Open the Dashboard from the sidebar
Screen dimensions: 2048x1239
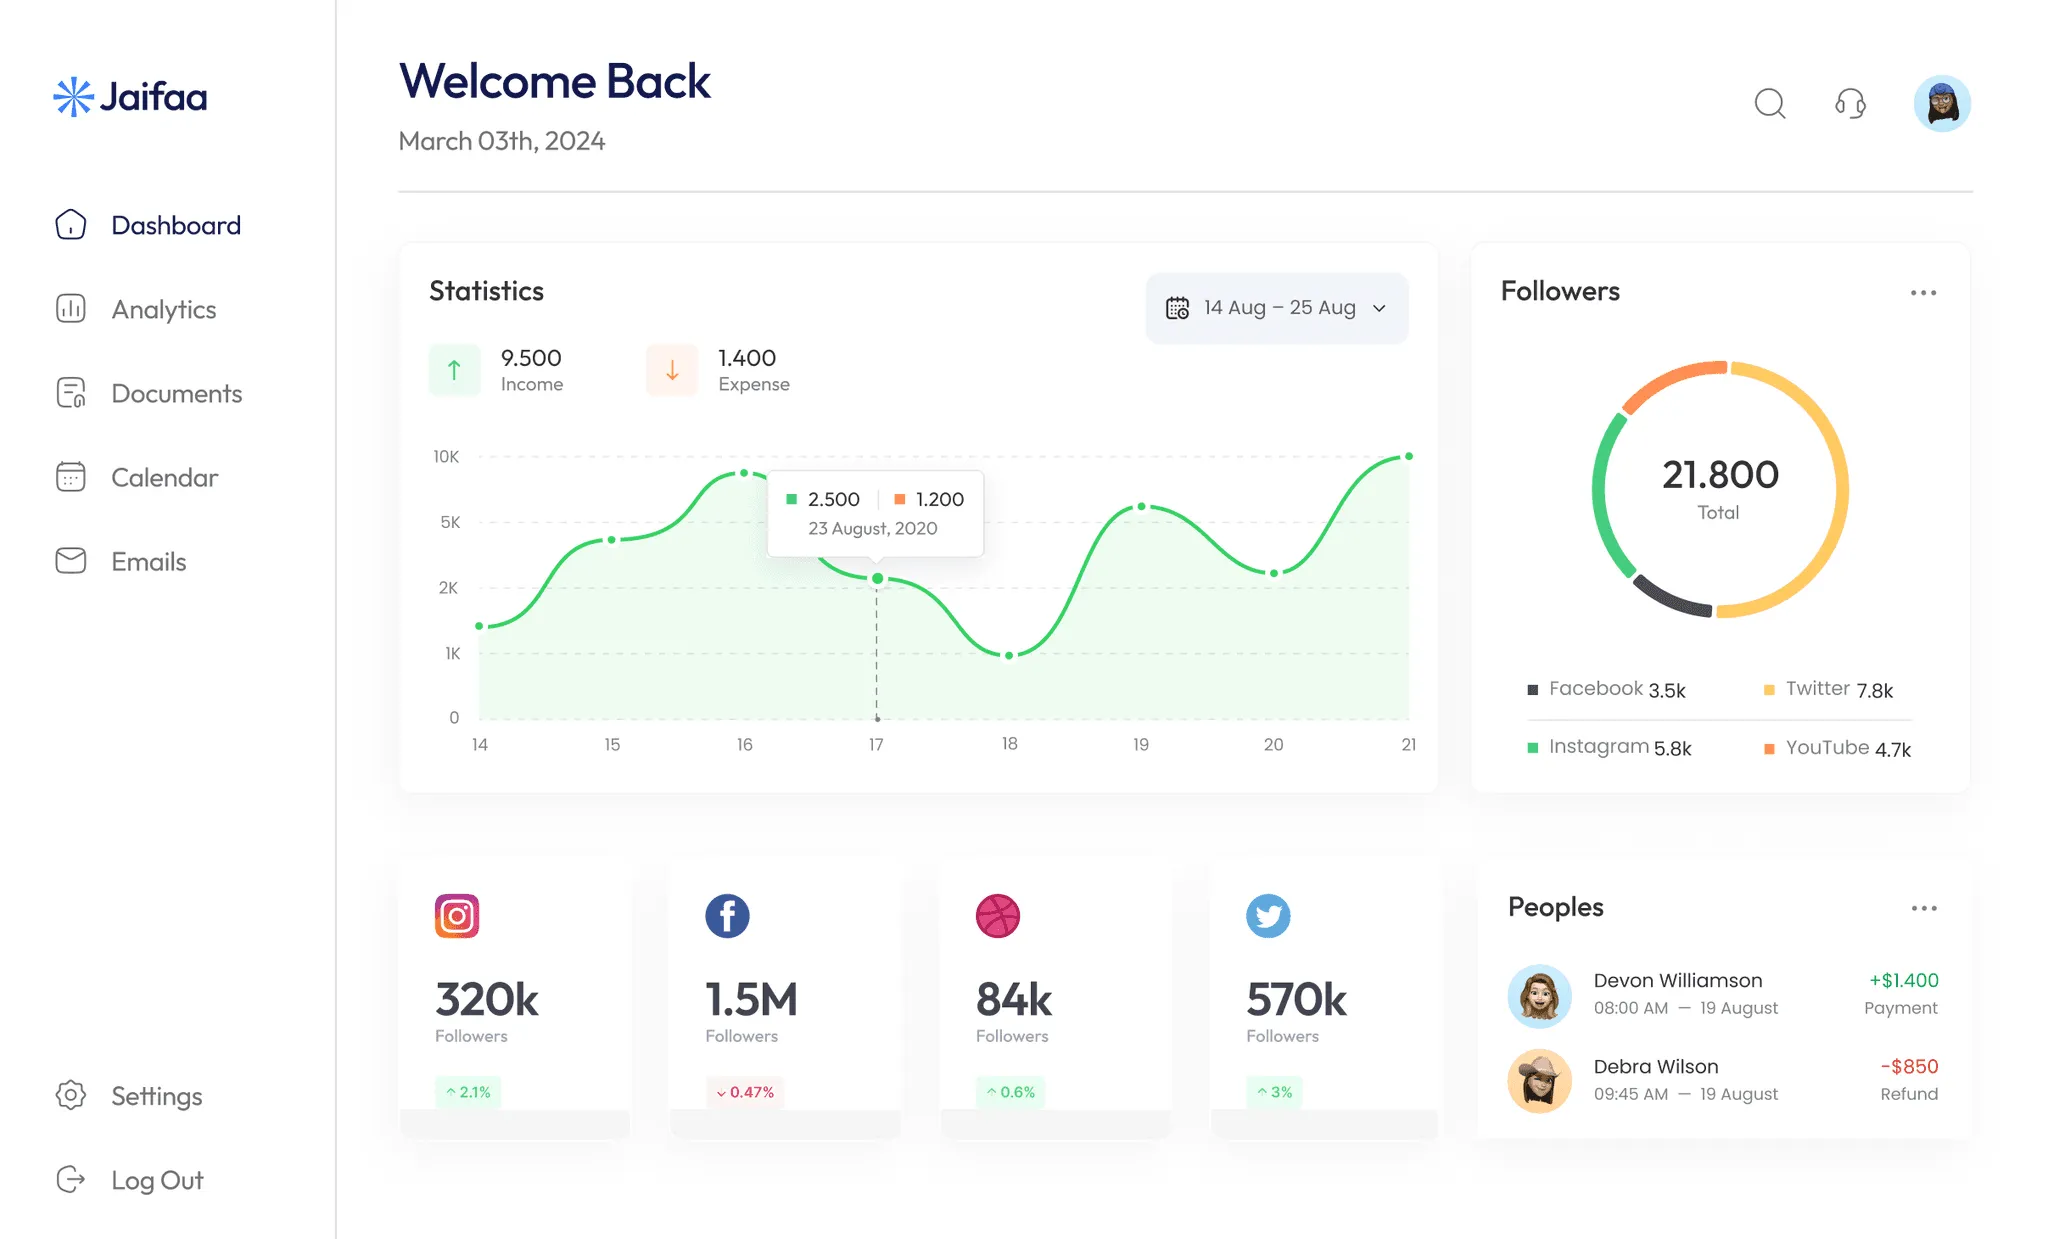(176, 225)
